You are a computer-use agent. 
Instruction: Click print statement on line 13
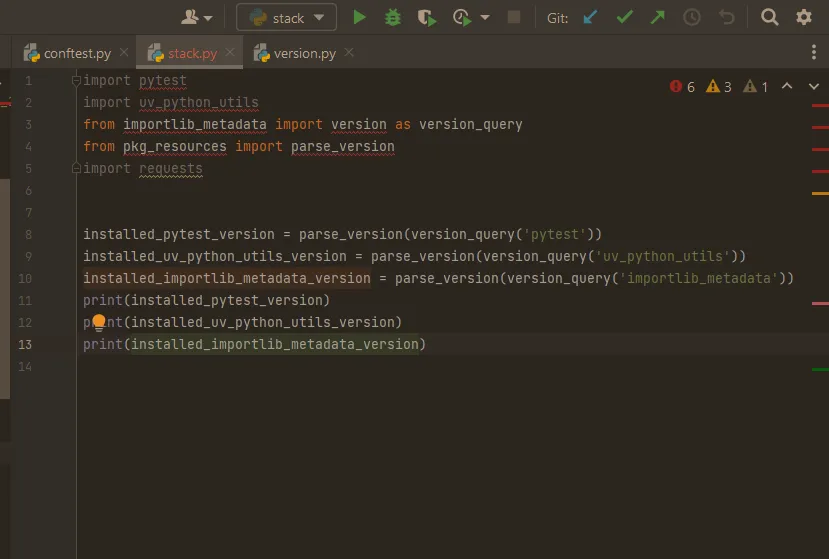[254, 344]
